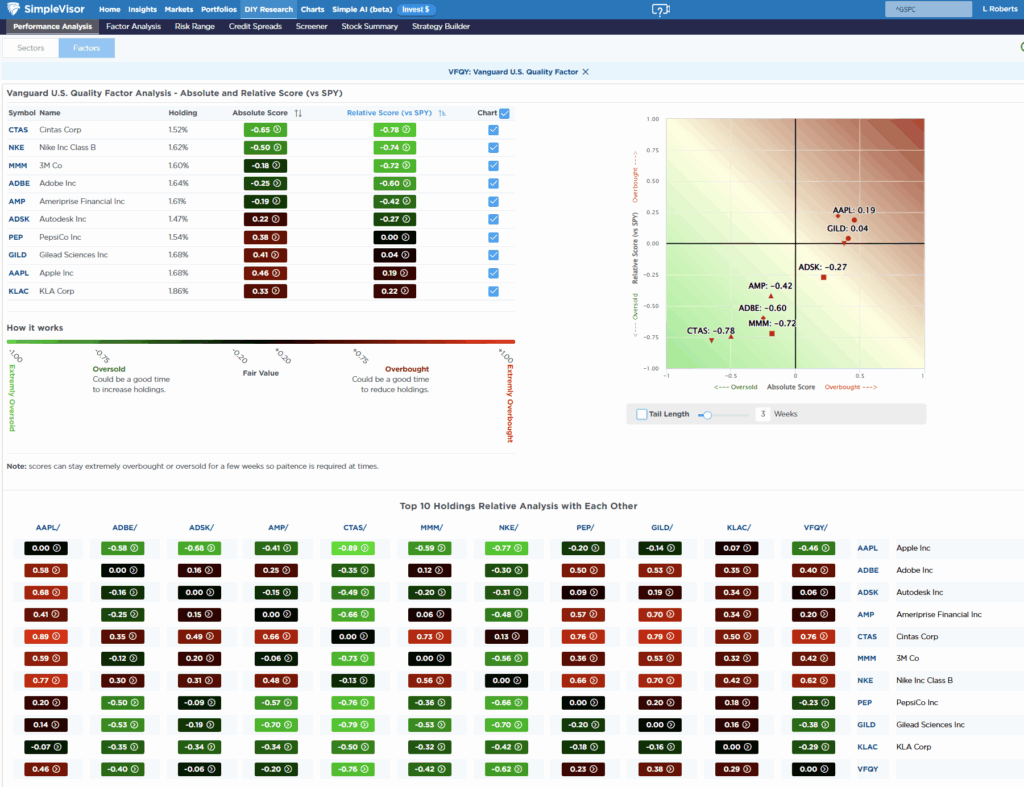Image resolution: width=1024 pixels, height=787 pixels.
Task: Click the sort icon beside Relative Score (vs SPY)
Action: click(442, 113)
